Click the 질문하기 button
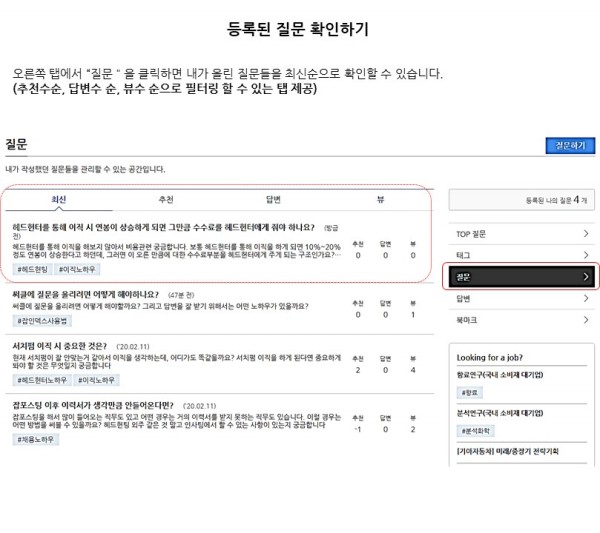This screenshot has height=533, width=600. point(570,146)
